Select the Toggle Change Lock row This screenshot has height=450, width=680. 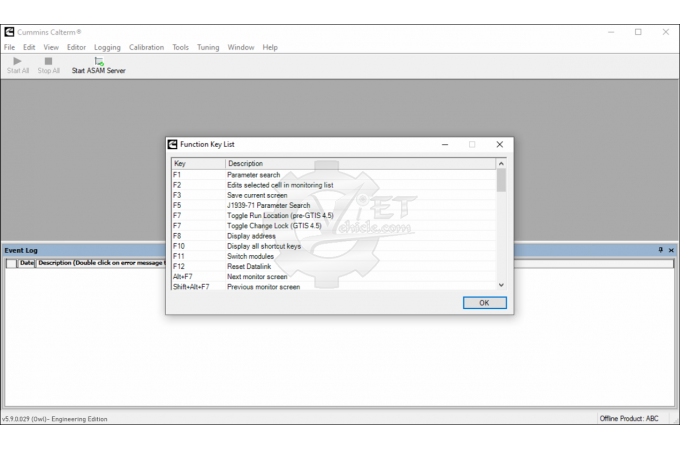(333, 226)
